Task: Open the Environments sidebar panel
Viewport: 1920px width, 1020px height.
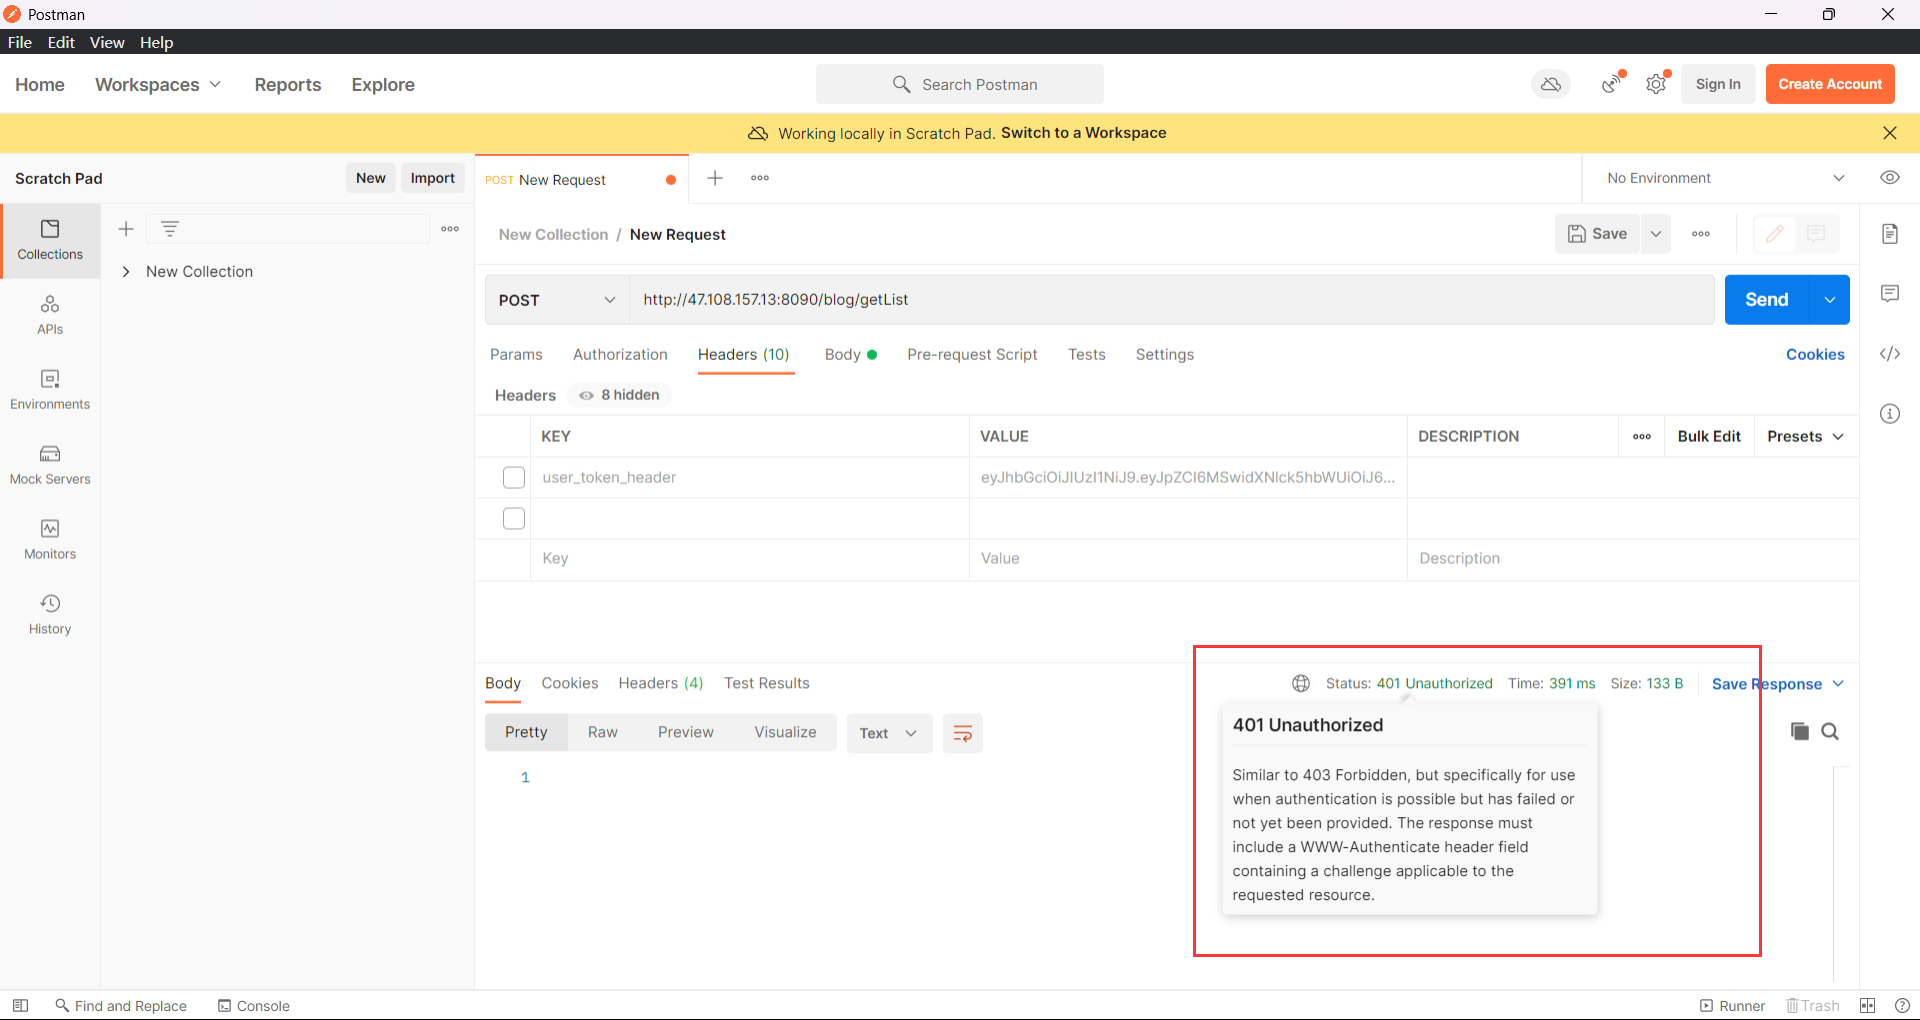Action: 50,390
